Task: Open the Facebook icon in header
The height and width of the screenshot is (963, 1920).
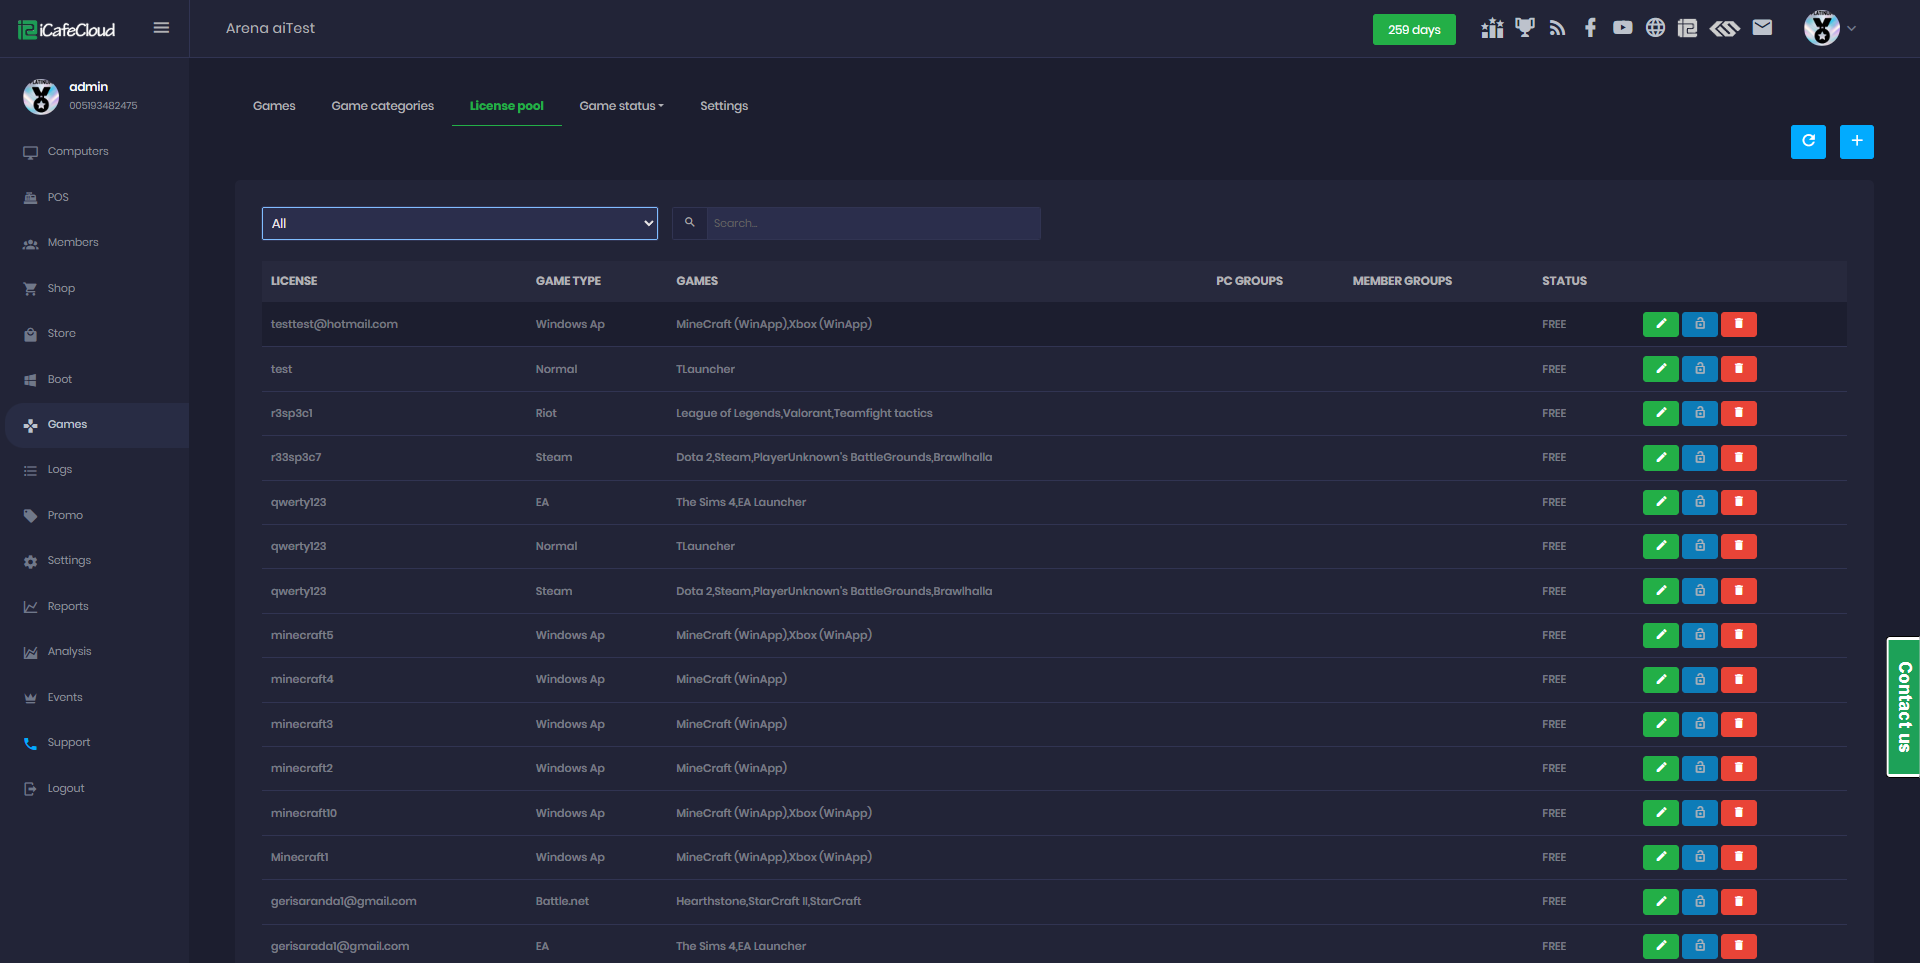Action: pos(1590,28)
